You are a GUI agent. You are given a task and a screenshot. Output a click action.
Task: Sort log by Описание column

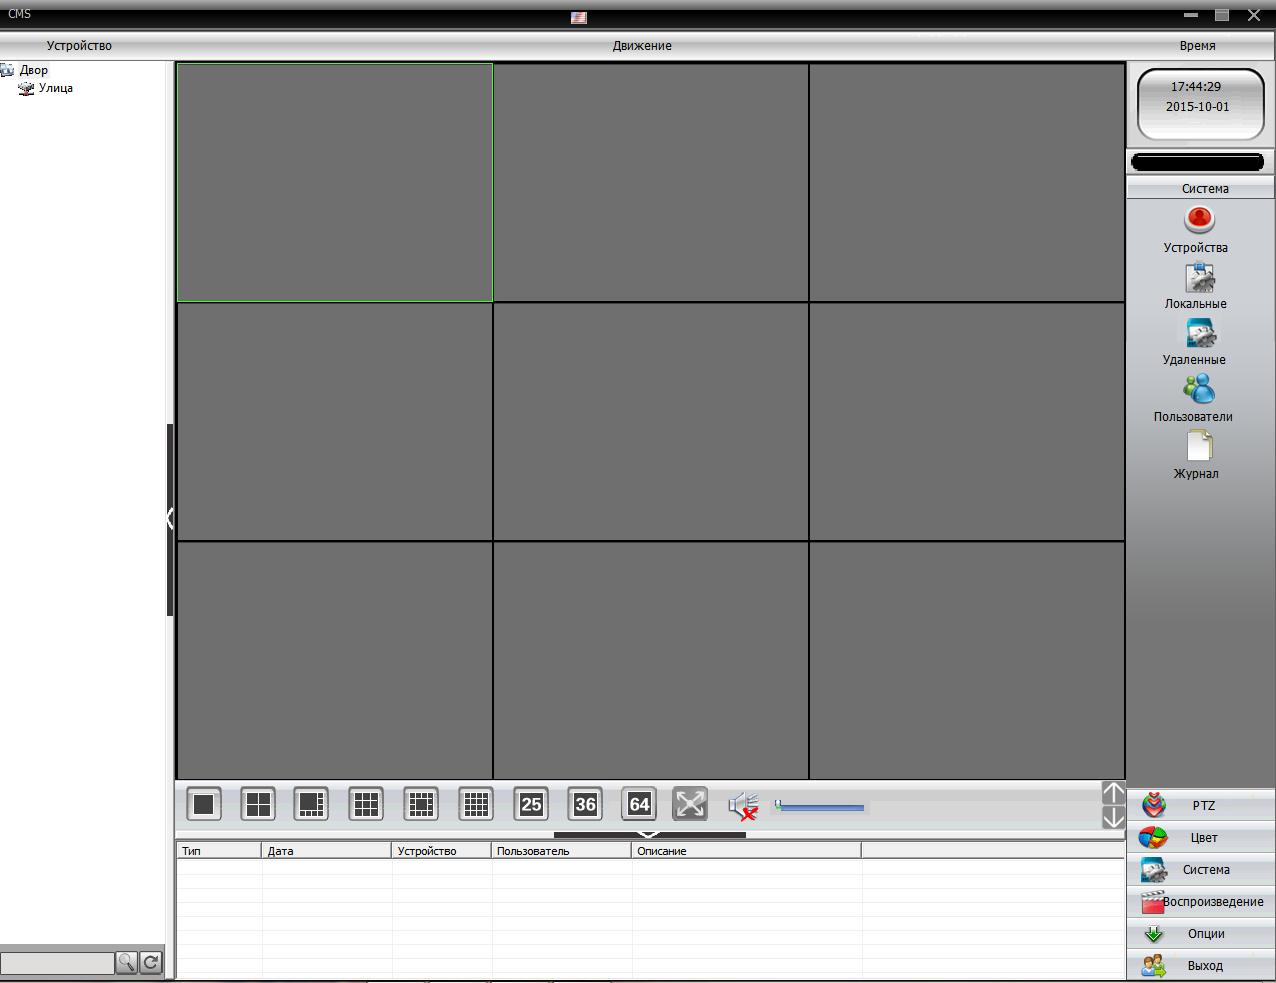click(x=747, y=851)
